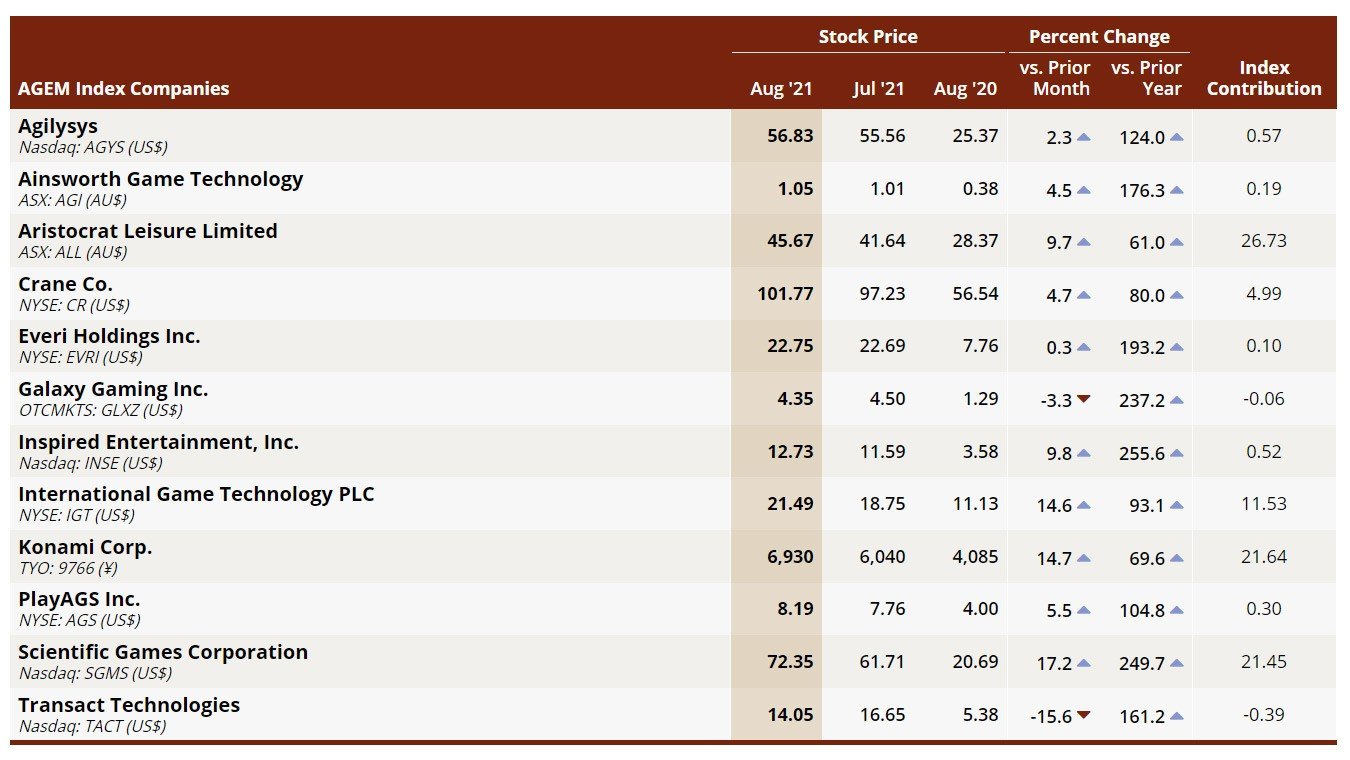The height and width of the screenshot is (760, 1350).
Task: Click the vs. Prior Year column header
Action: 1146,78
